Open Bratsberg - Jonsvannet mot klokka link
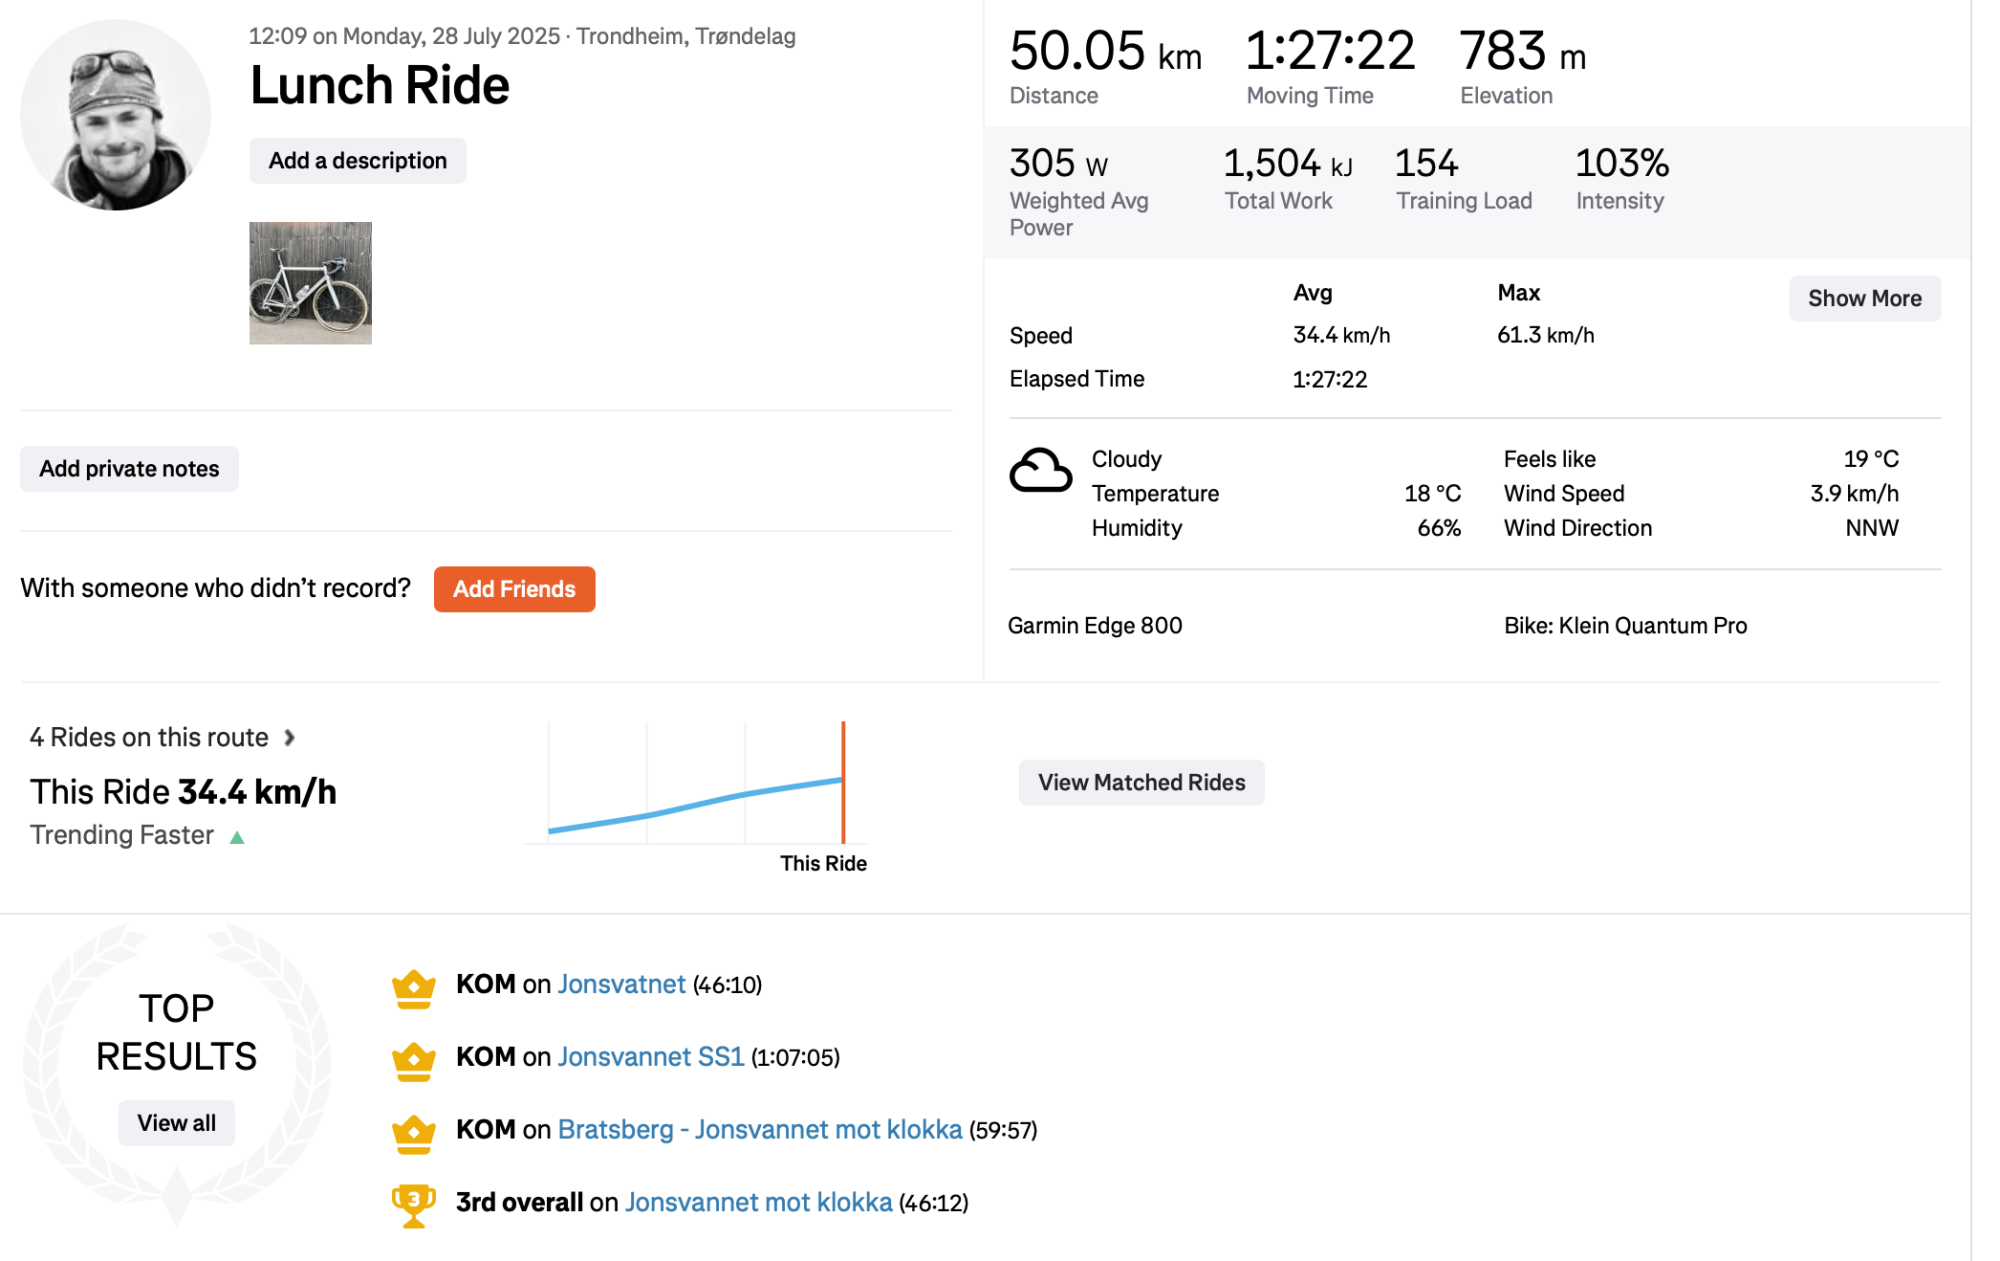Viewport: 2000px width, 1261px height. [759, 1130]
